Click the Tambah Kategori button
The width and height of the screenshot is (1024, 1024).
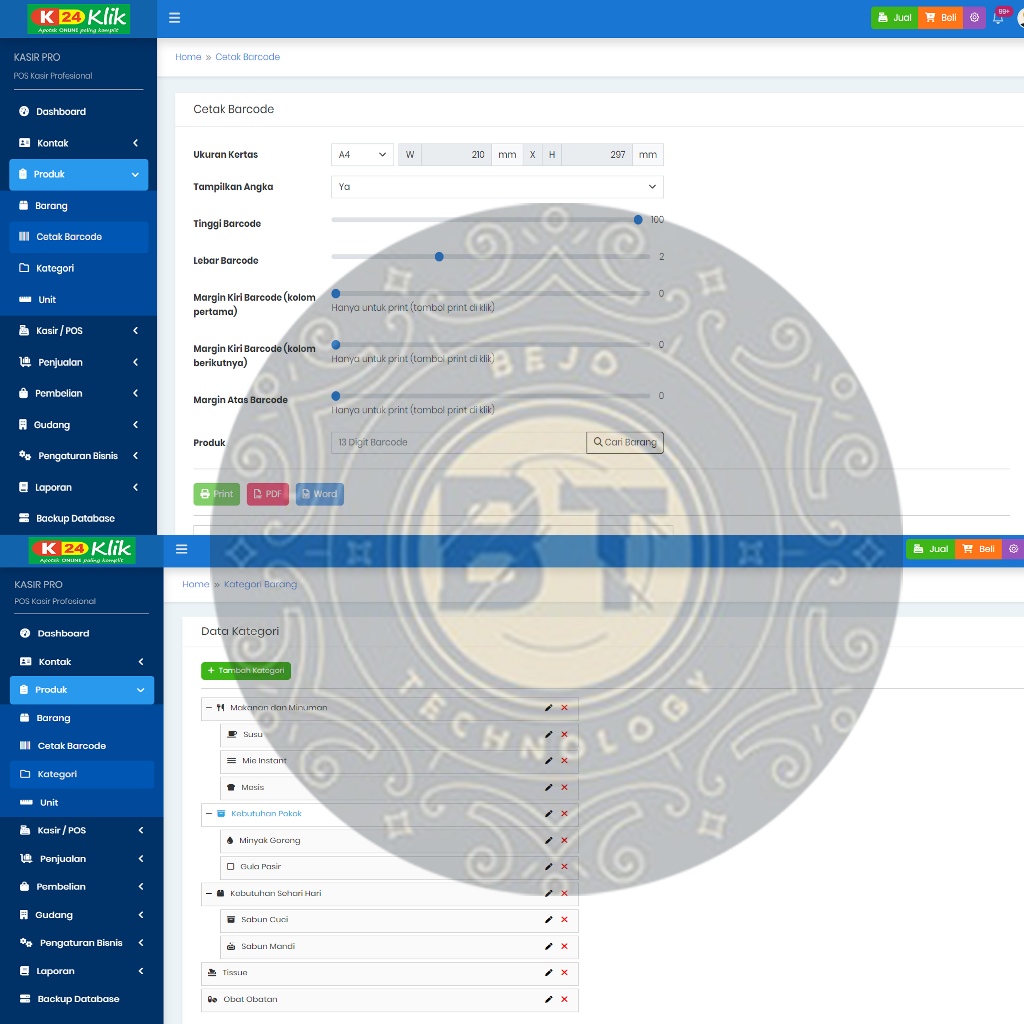tap(246, 671)
